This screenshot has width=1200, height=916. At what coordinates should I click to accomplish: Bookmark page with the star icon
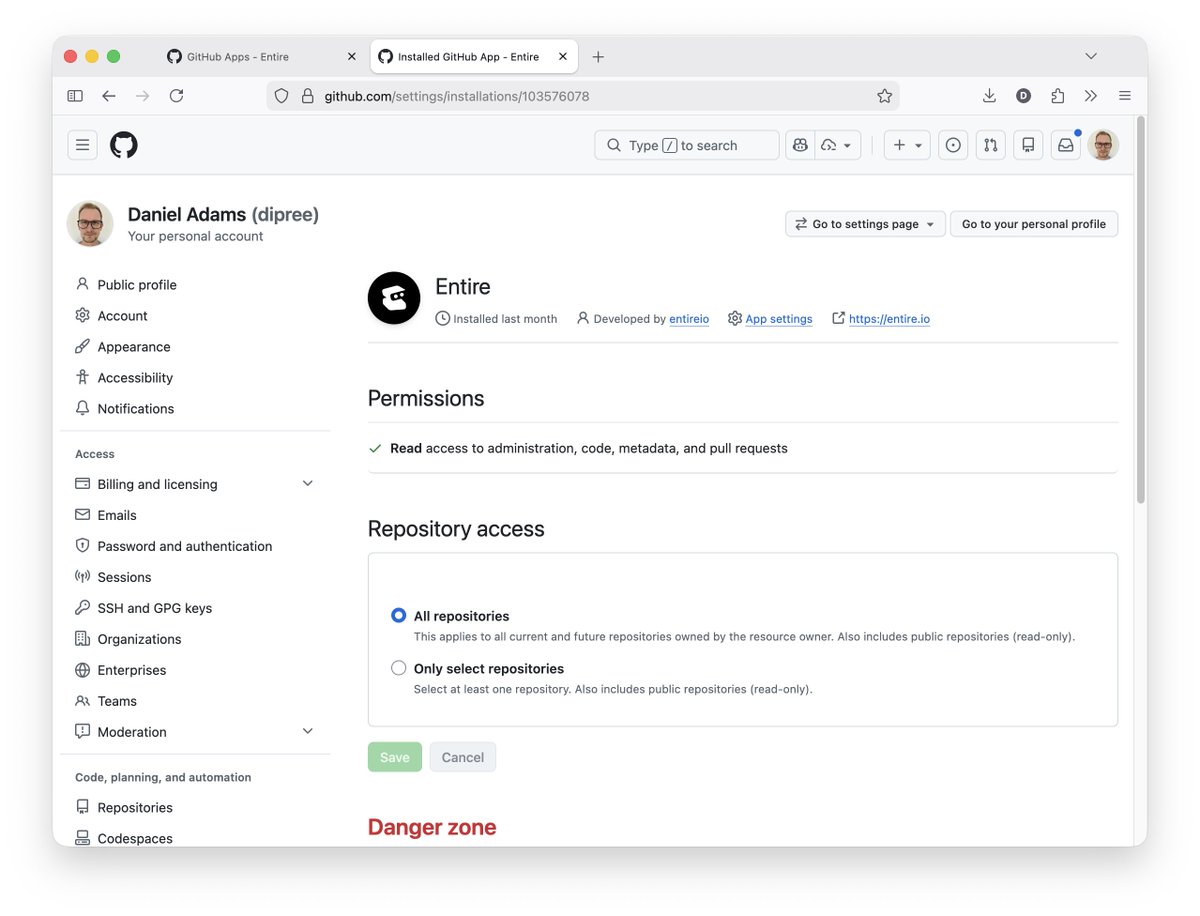coord(884,96)
